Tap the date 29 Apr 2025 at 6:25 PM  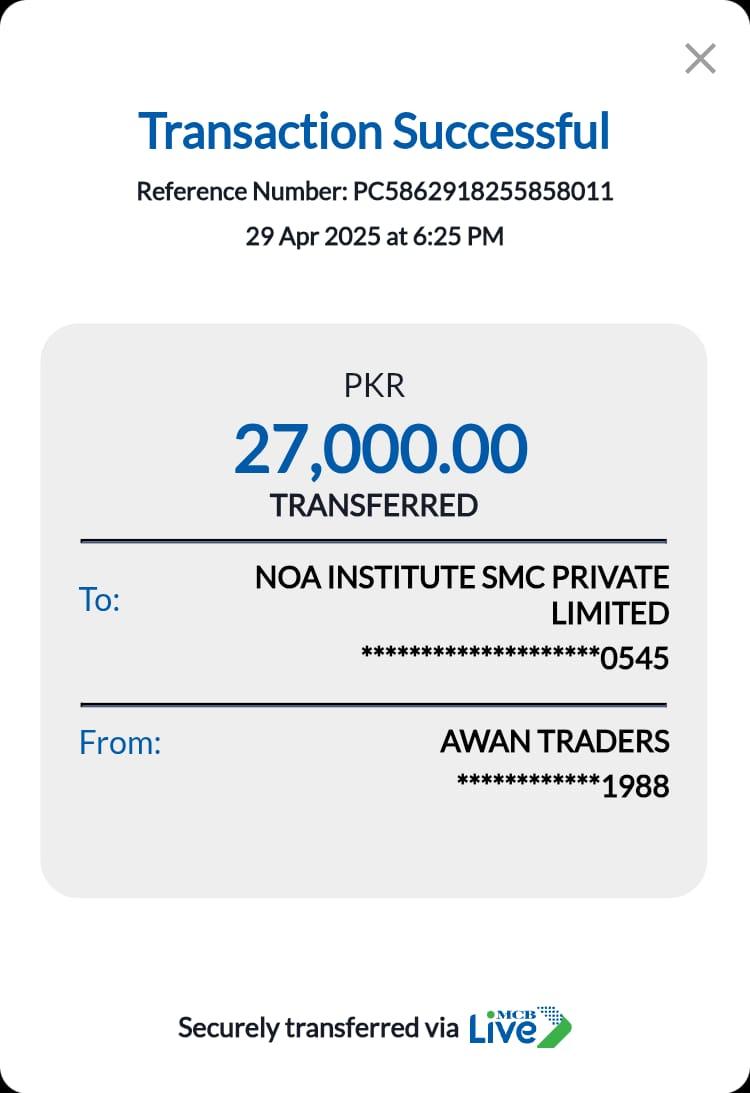click(x=374, y=237)
